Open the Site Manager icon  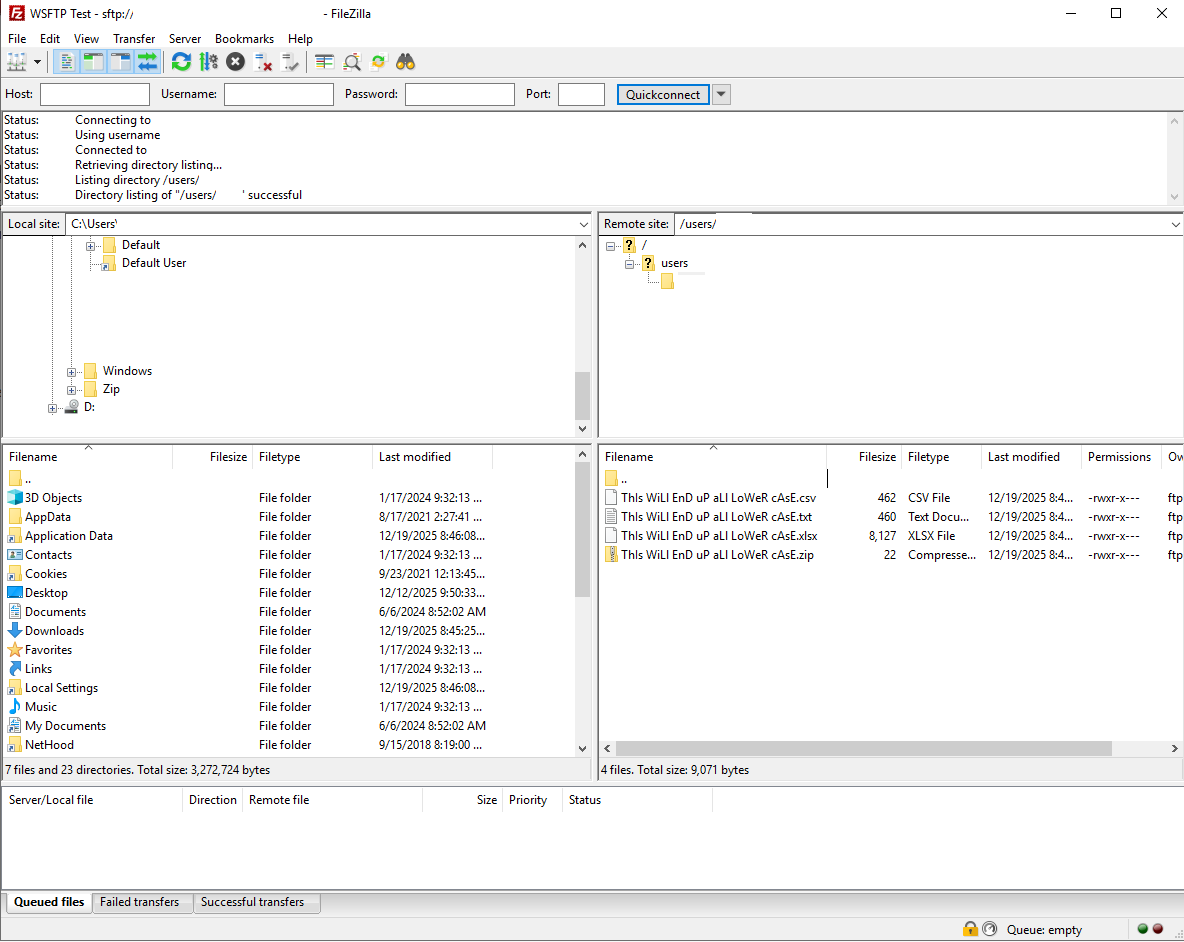17,62
